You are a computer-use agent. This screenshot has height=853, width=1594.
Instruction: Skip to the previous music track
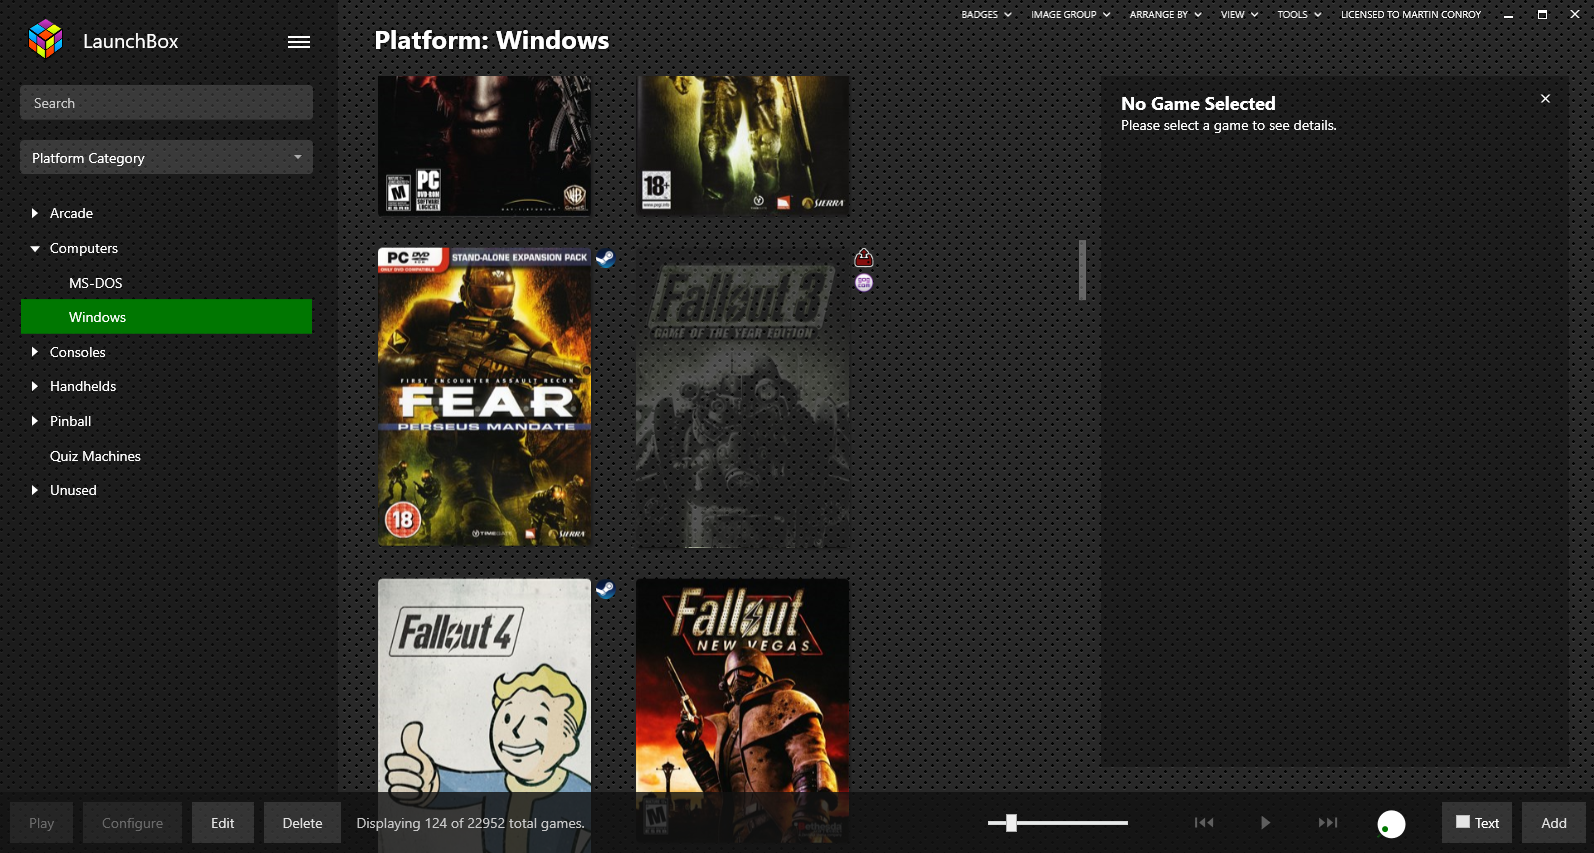(1204, 823)
